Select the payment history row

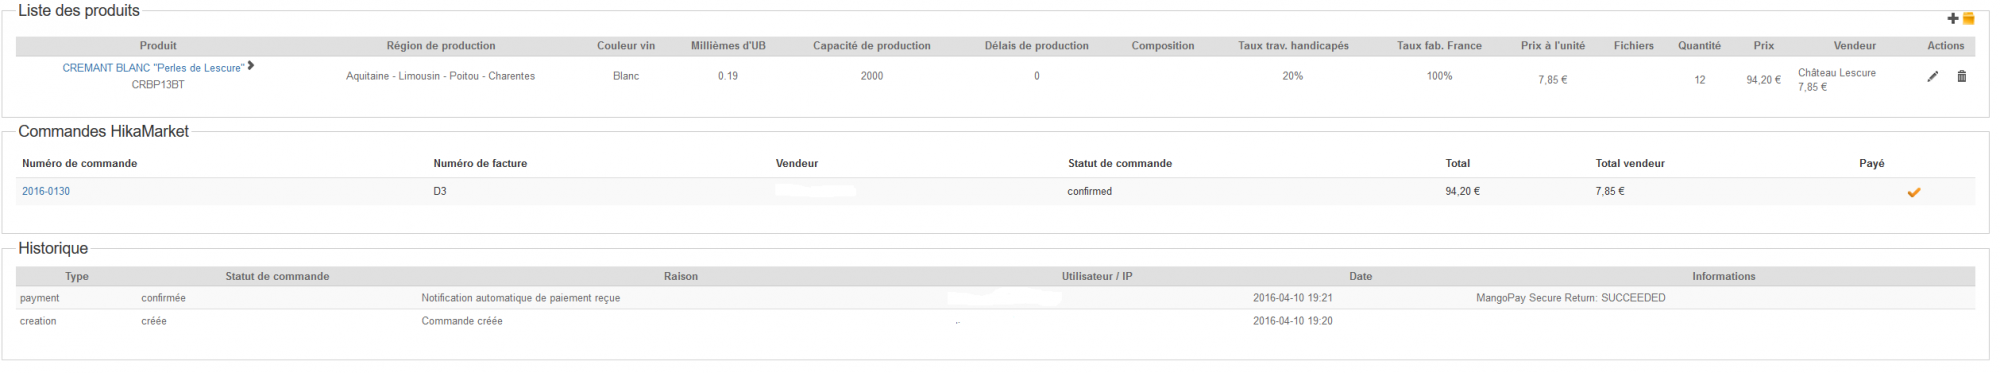(995, 298)
